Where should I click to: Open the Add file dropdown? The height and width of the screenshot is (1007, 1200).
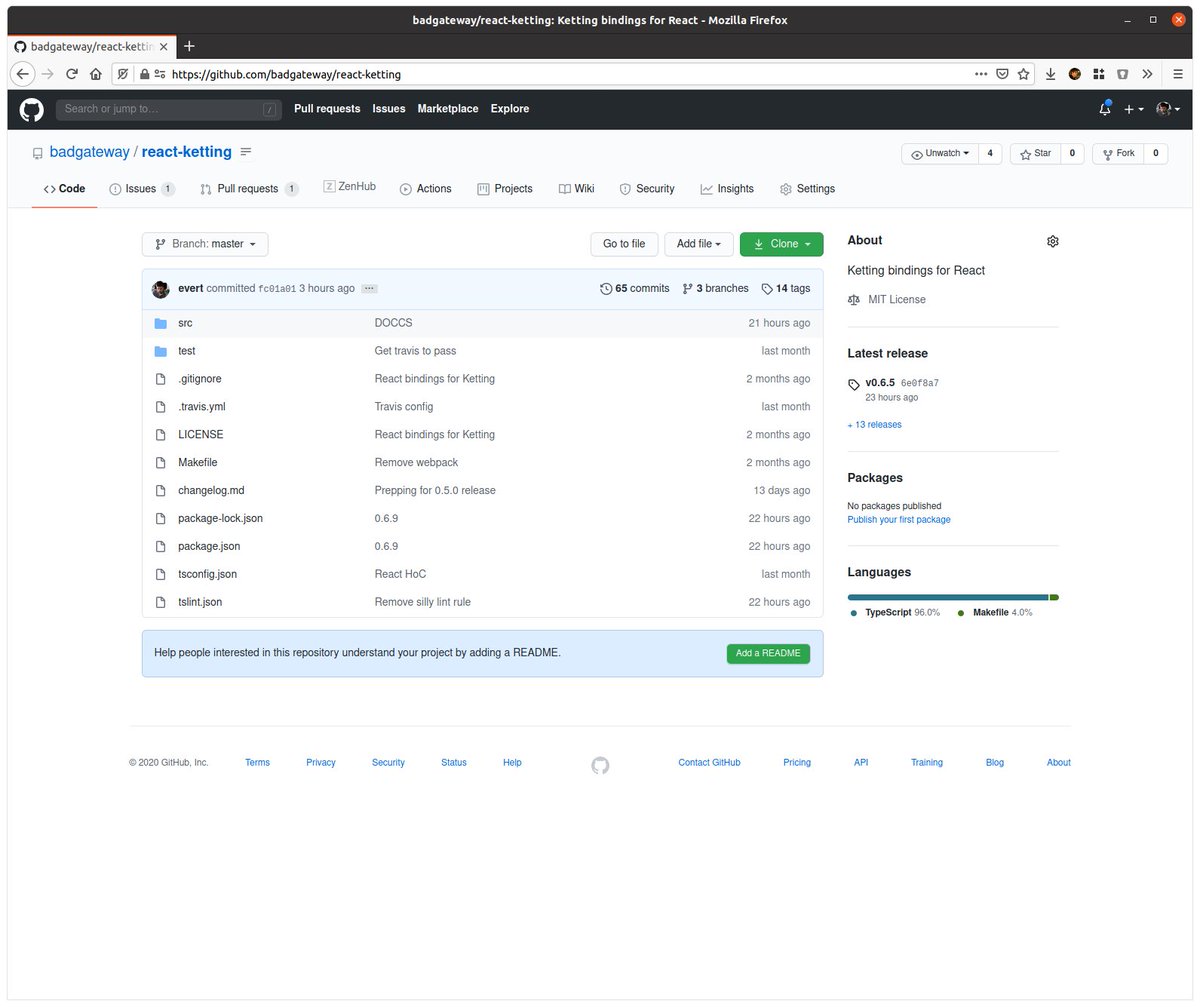pyautogui.click(x=699, y=244)
